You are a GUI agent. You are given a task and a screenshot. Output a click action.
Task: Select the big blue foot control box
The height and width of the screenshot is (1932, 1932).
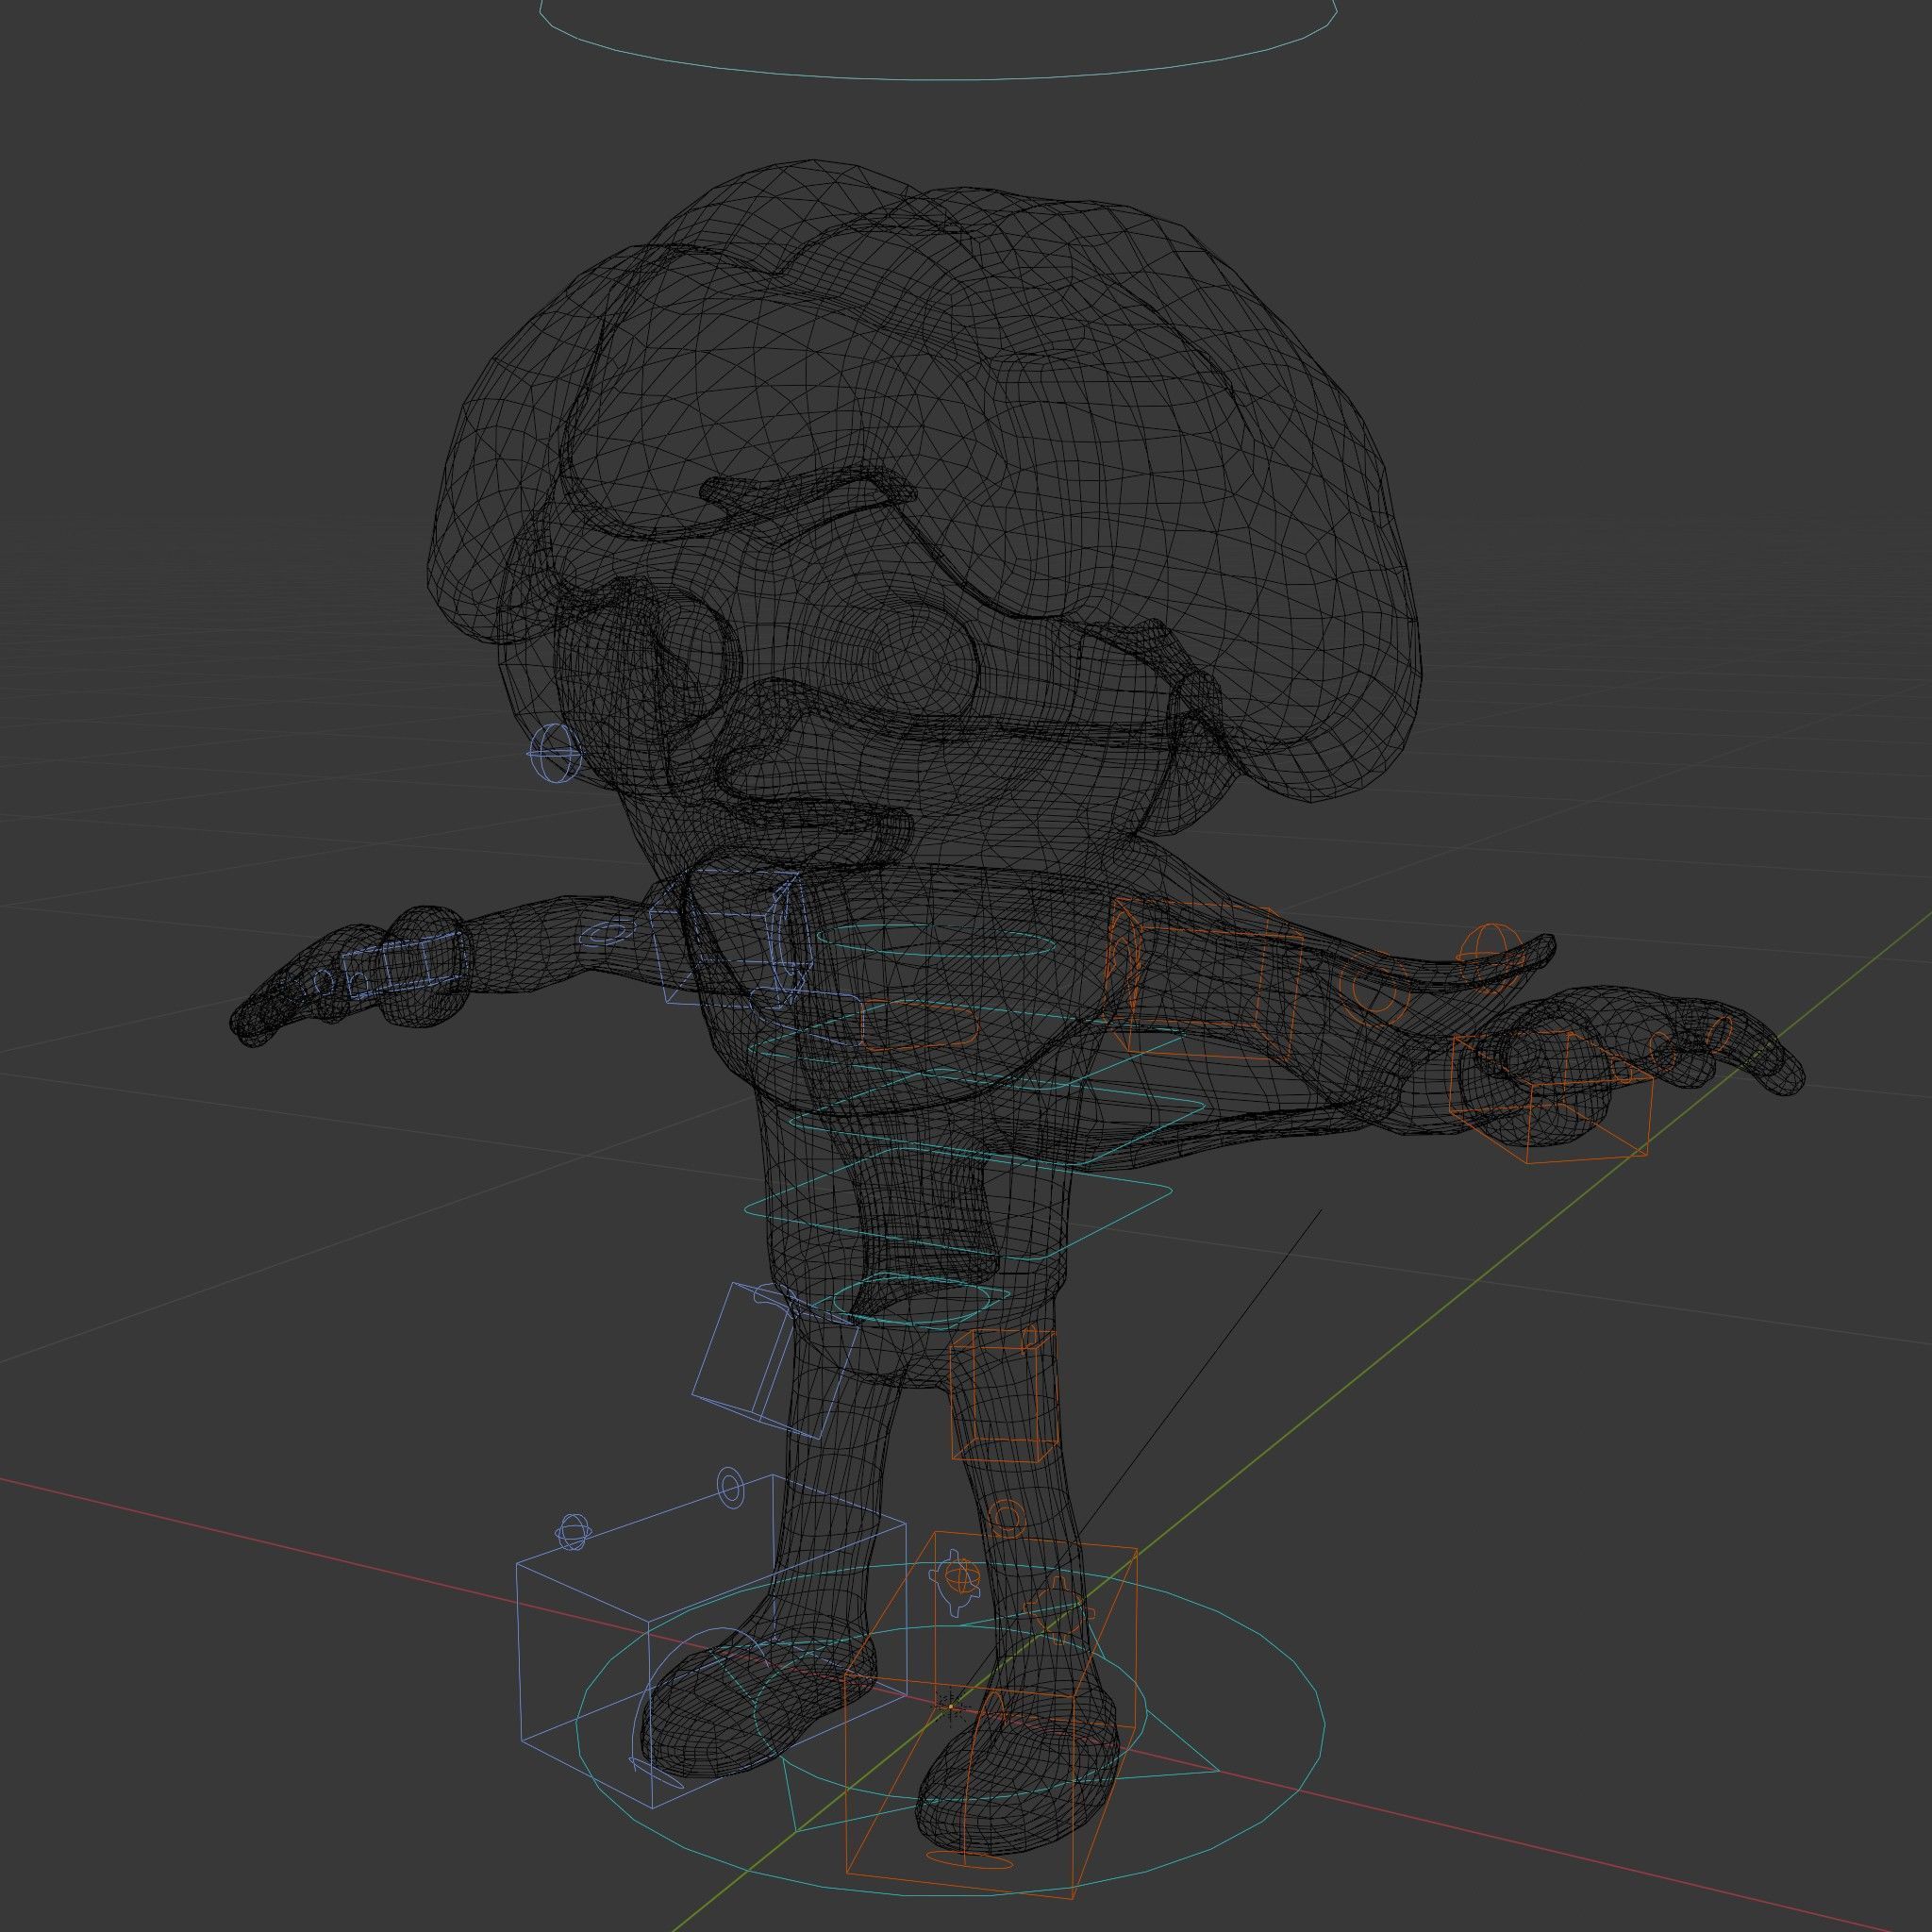[x=711, y=1640]
